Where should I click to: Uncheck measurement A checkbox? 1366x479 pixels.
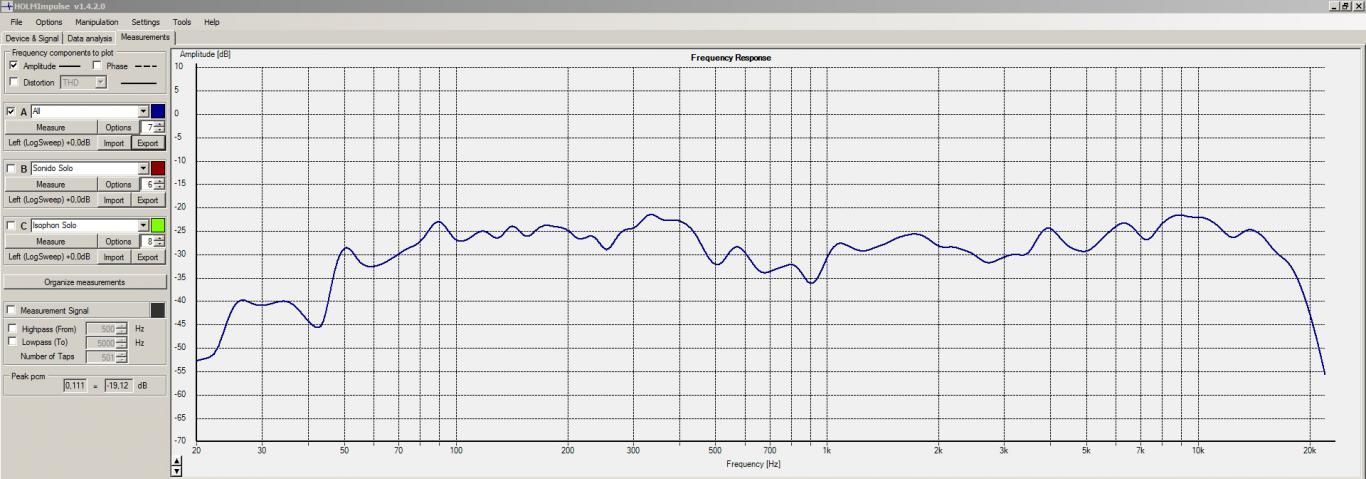(11, 111)
